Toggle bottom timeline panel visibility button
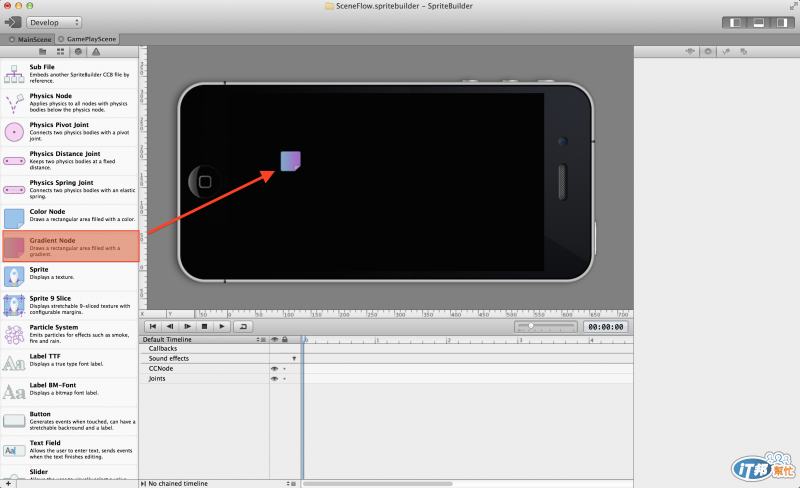The image size is (800, 488). (759, 22)
